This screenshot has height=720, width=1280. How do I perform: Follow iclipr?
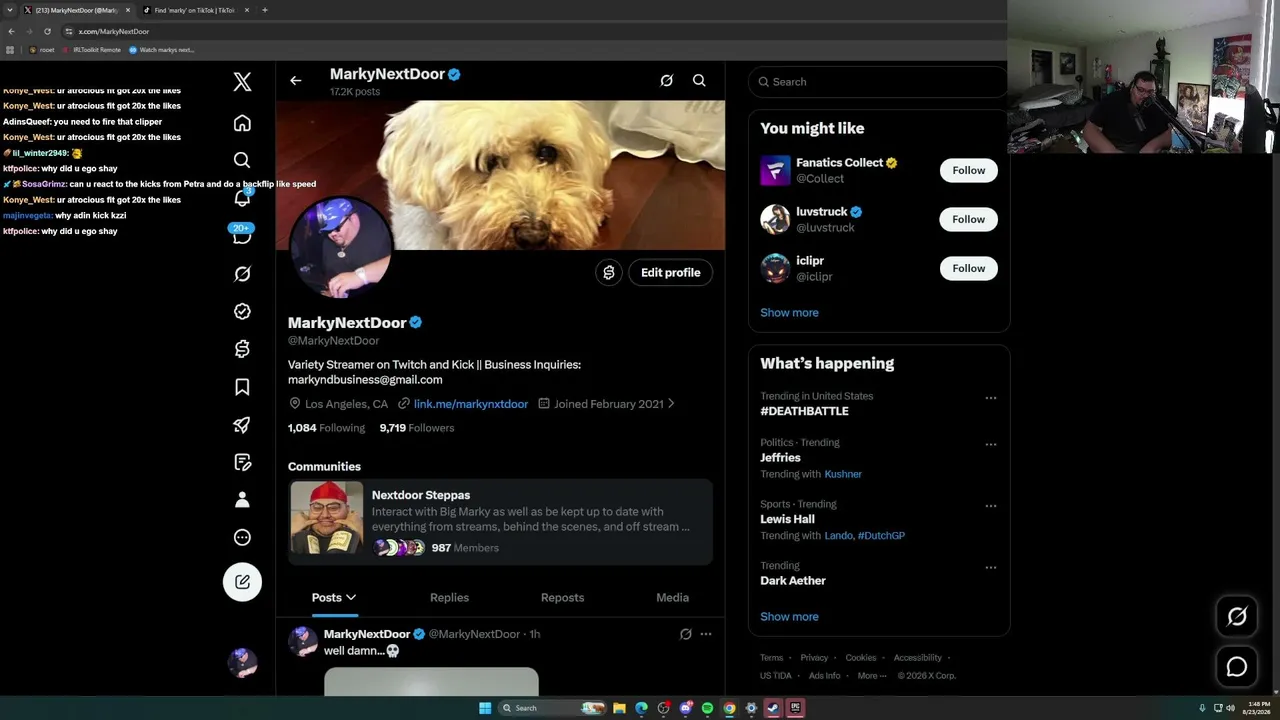968,268
